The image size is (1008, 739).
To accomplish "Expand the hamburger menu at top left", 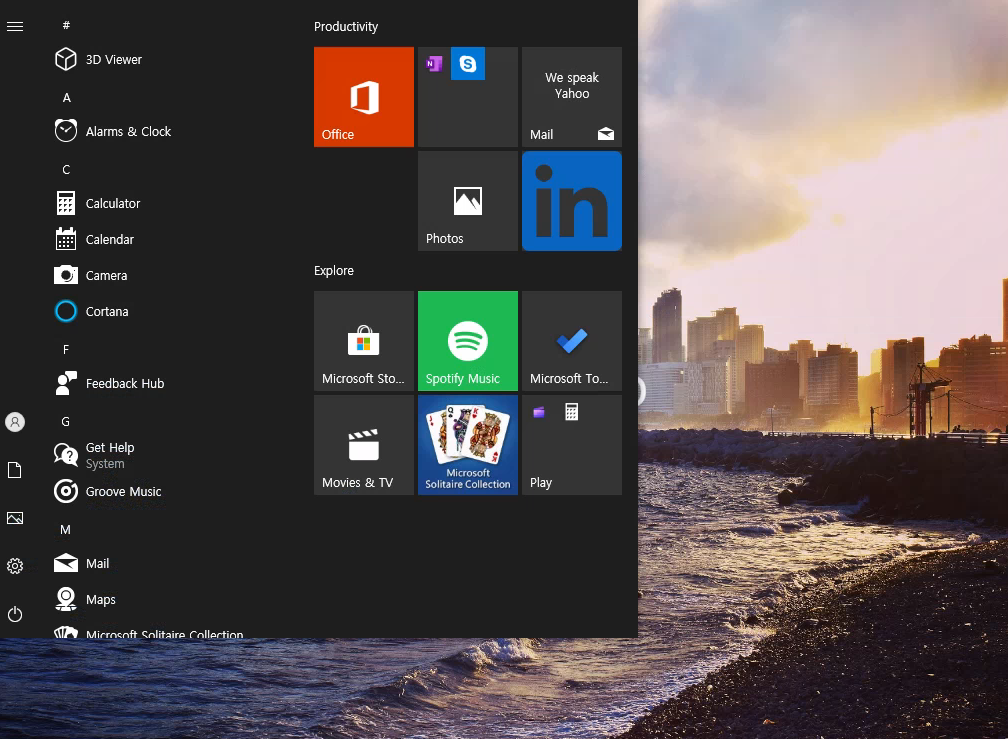I will [x=15, y=26].
